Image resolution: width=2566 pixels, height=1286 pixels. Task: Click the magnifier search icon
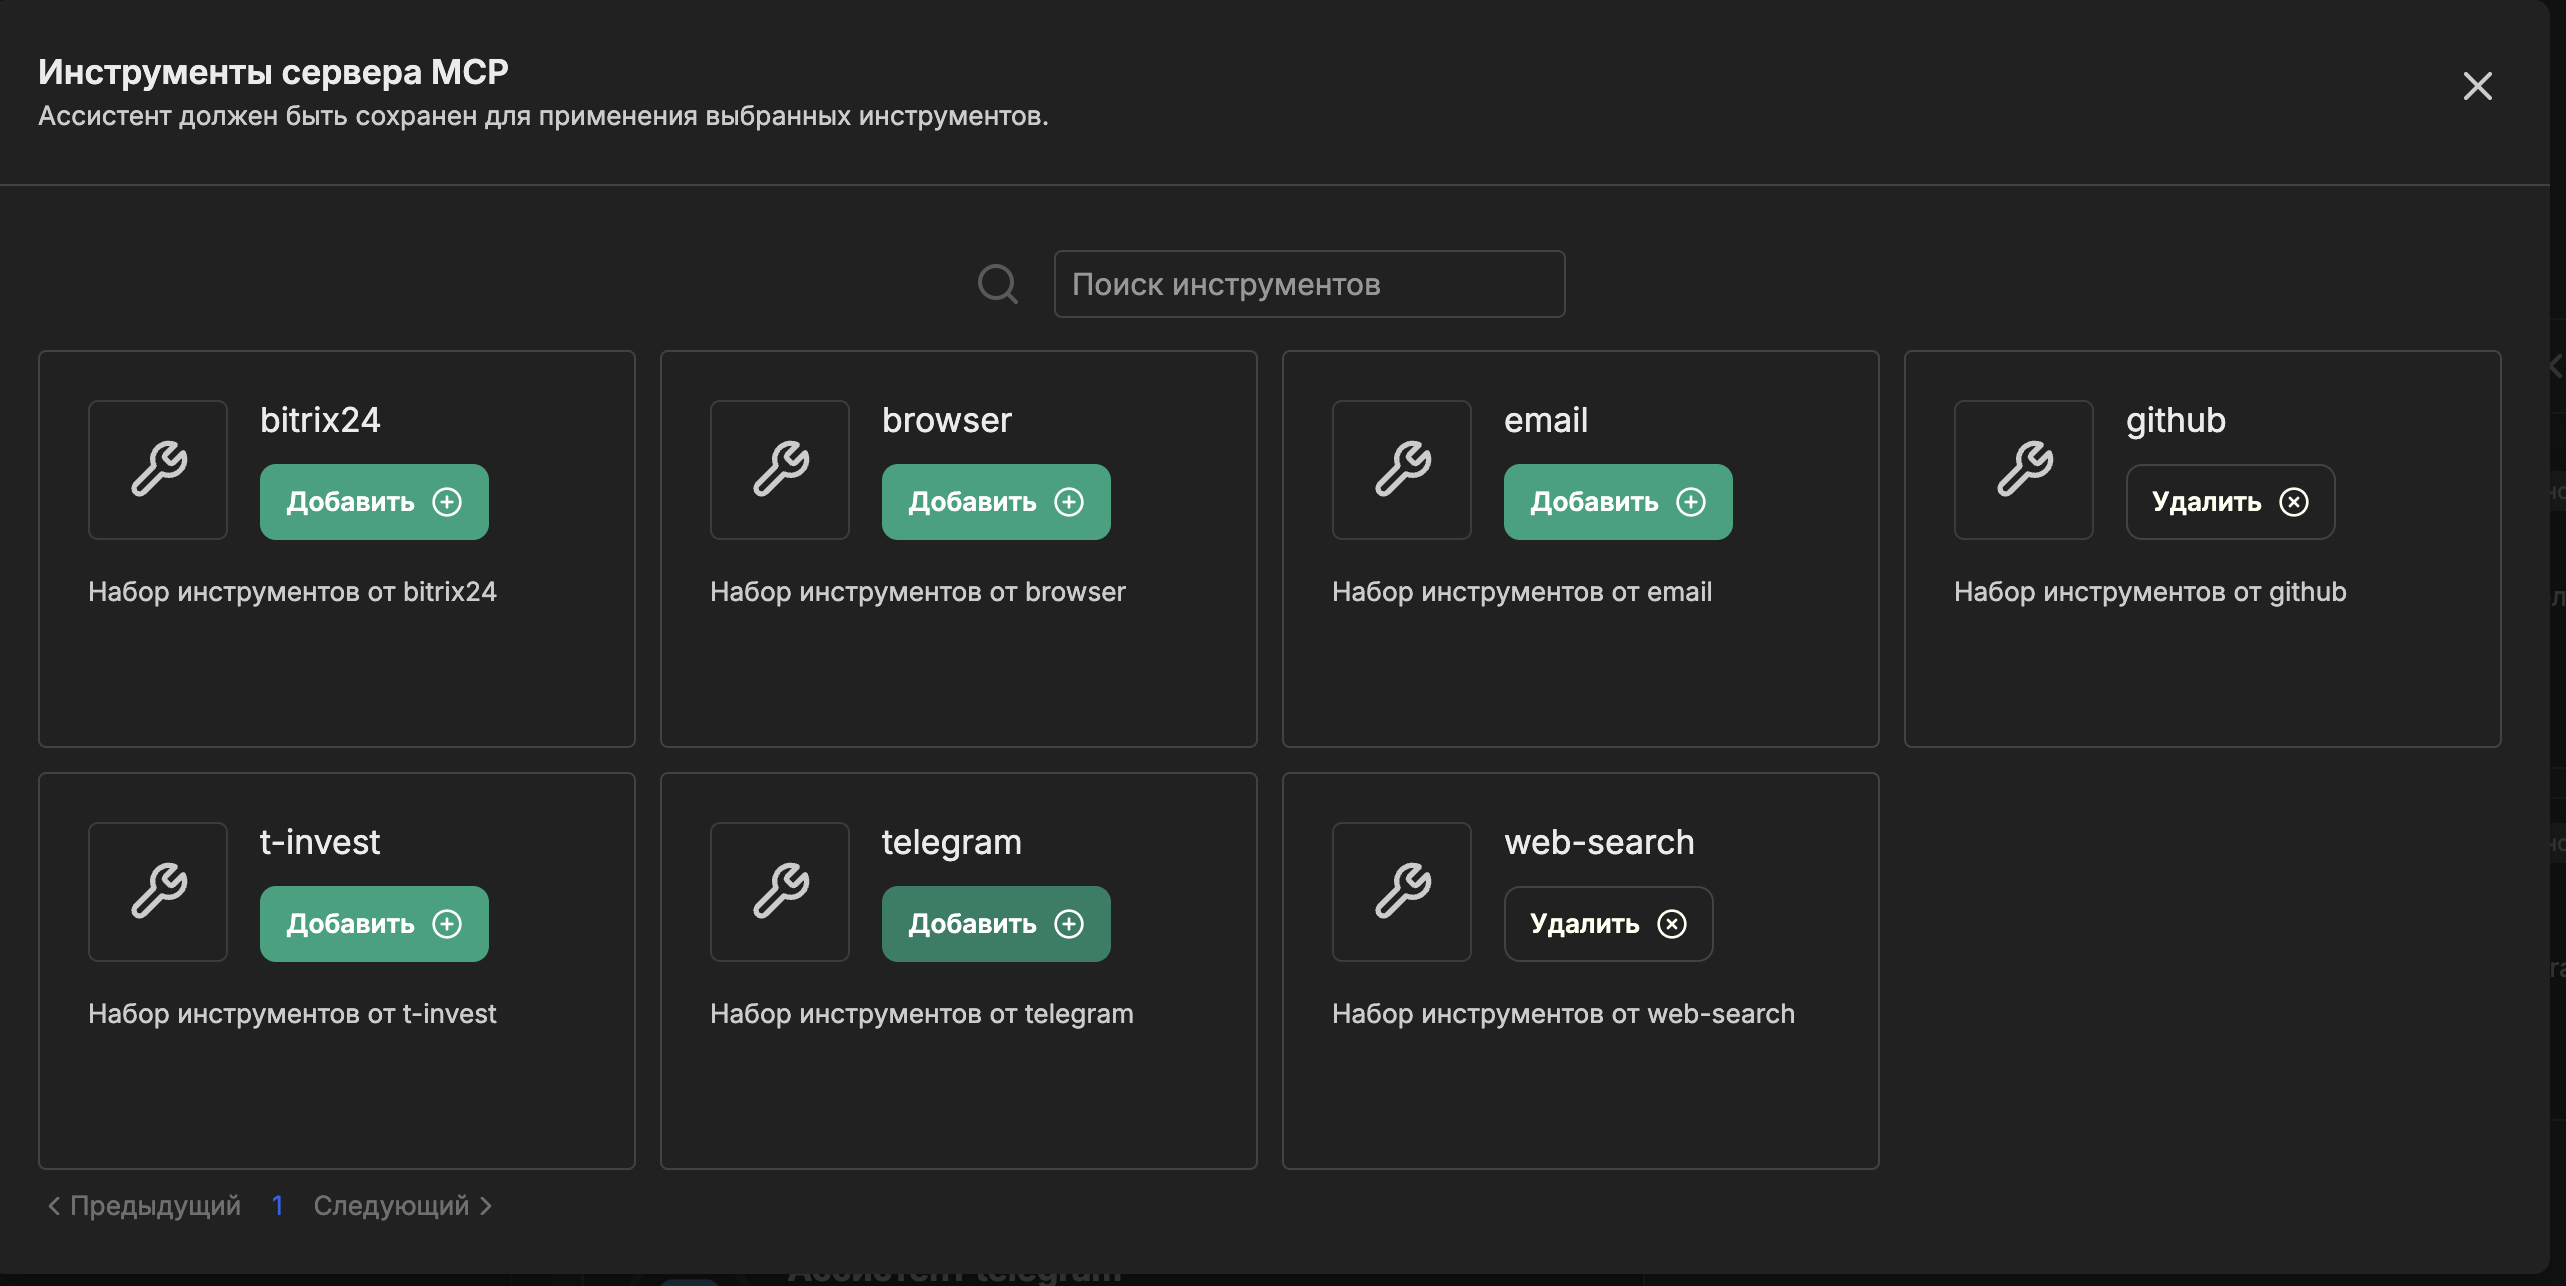pyautogui.click(x=998, y=284)
